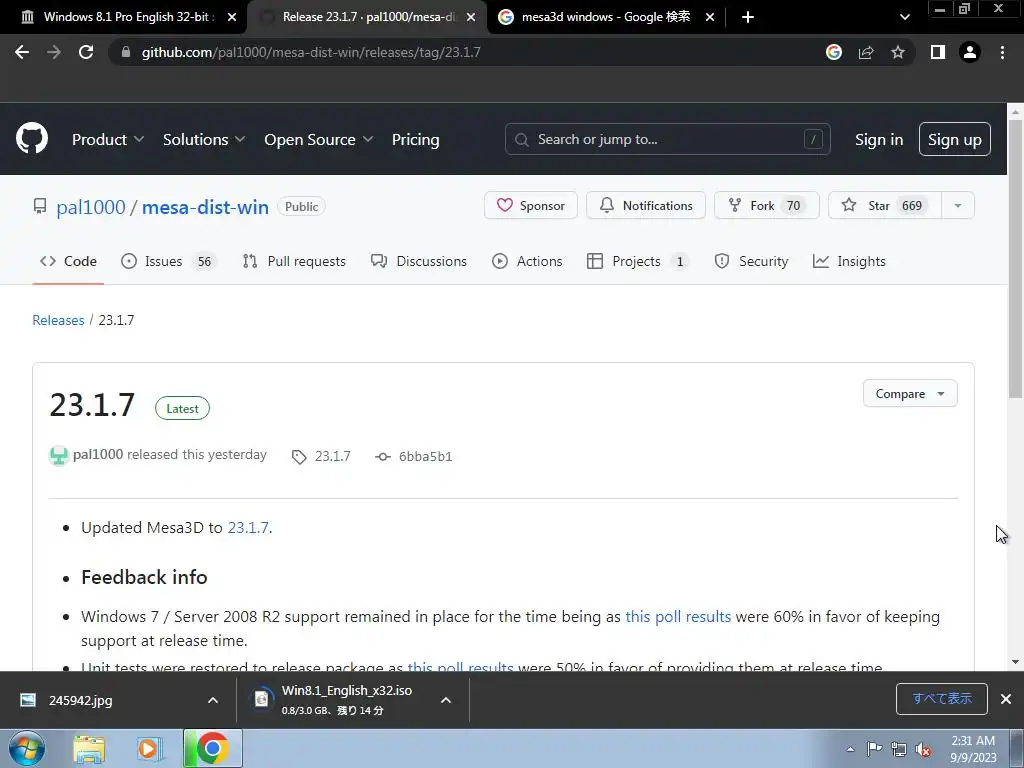Click the 6bba5b1 commit hash
This screenshot has width=1024, height=768.
(x=425, y=456)
